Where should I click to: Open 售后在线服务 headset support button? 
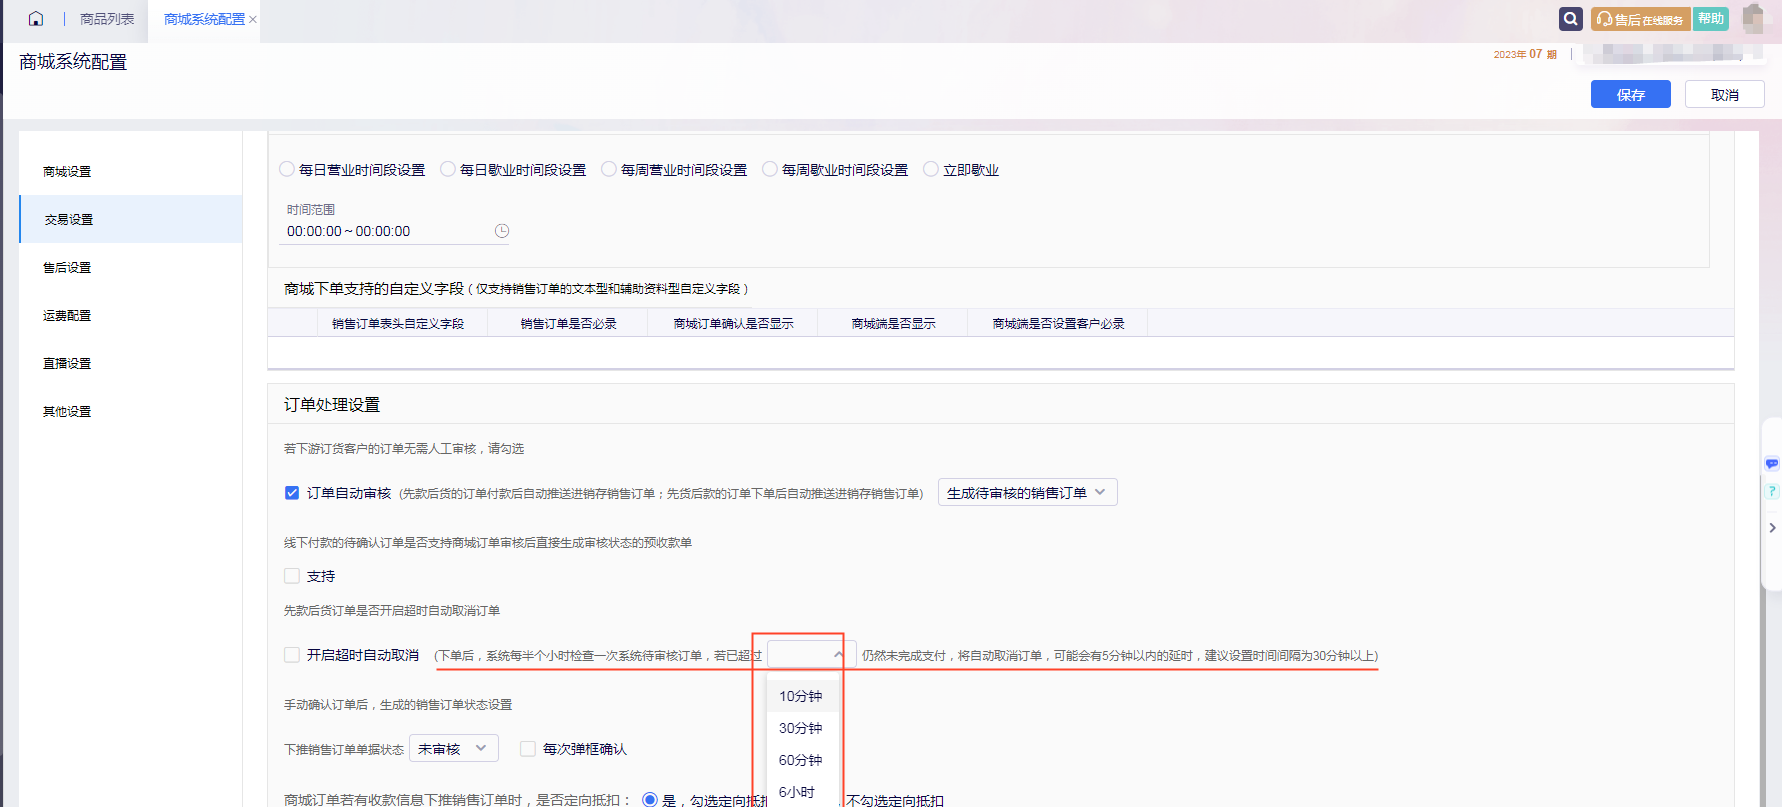[x=1640, y=19]
